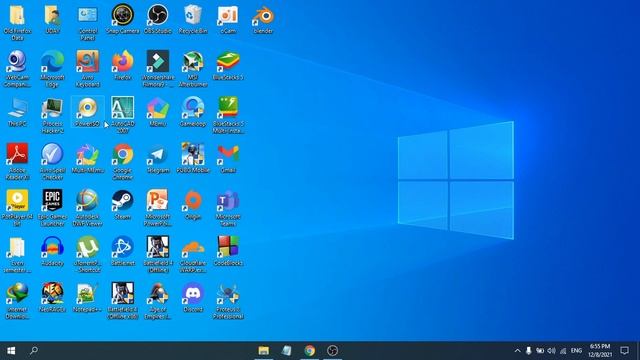Open taskbar search magnifier
640x360 pixels.
pyautogui.click(x=34, y=351)
